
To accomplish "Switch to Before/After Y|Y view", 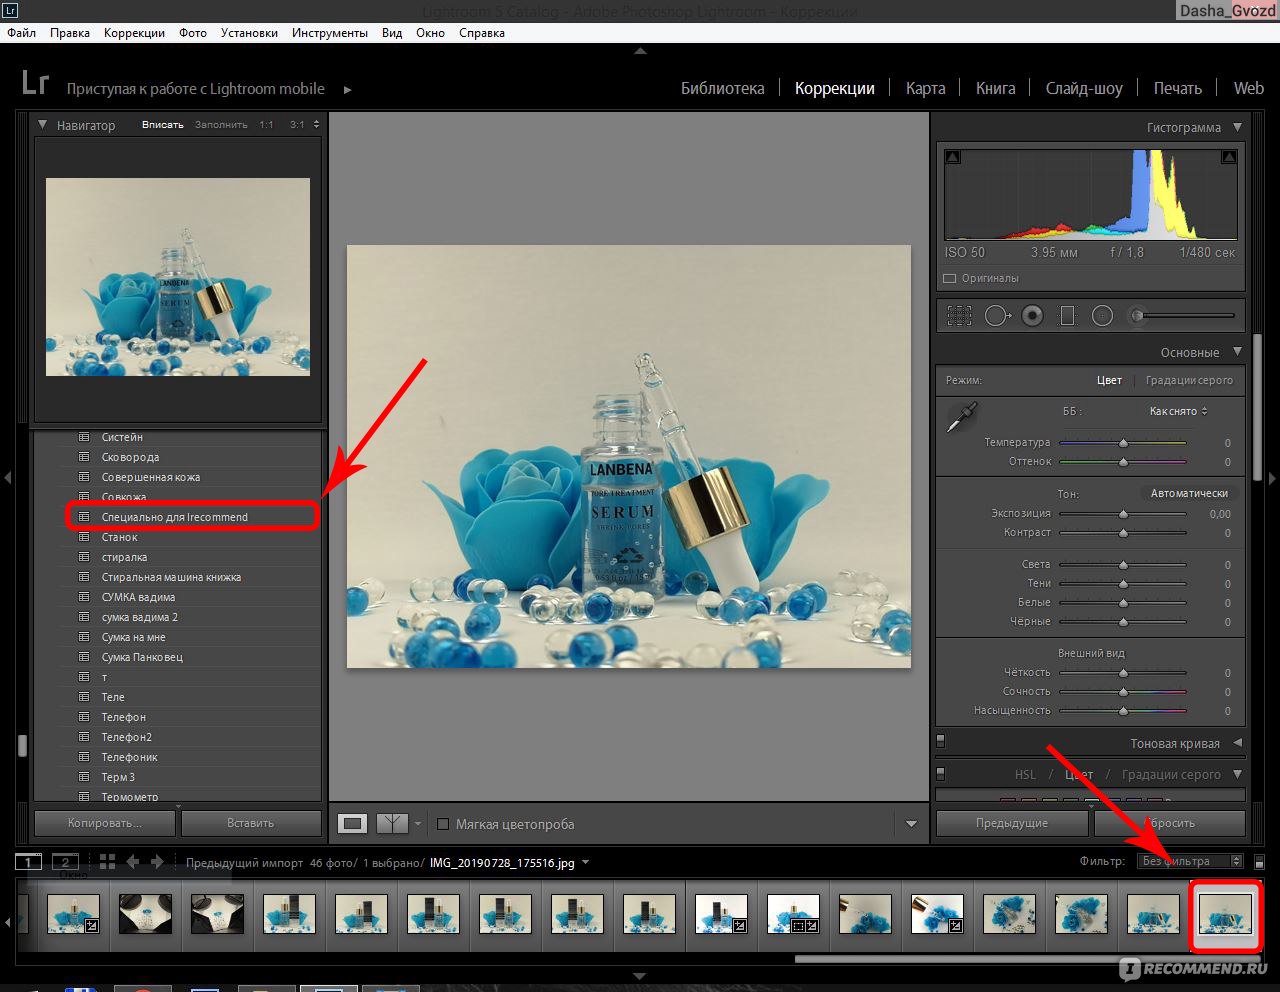I will click(392, 824).
